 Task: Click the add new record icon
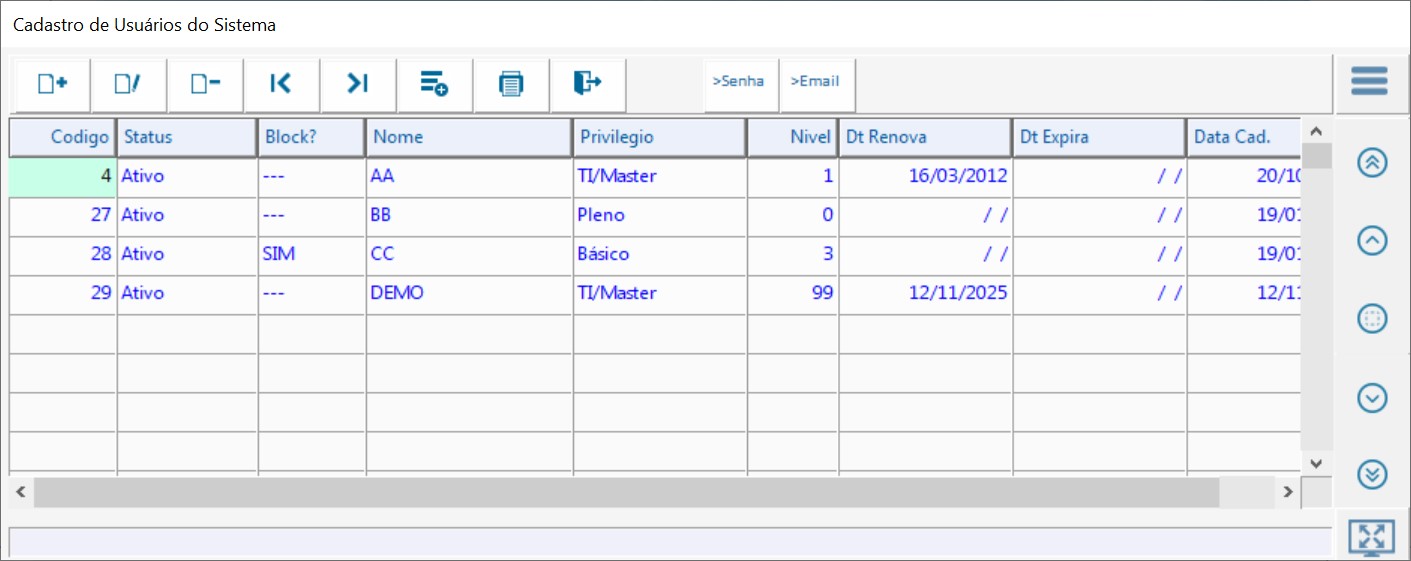tap(52, 84)
